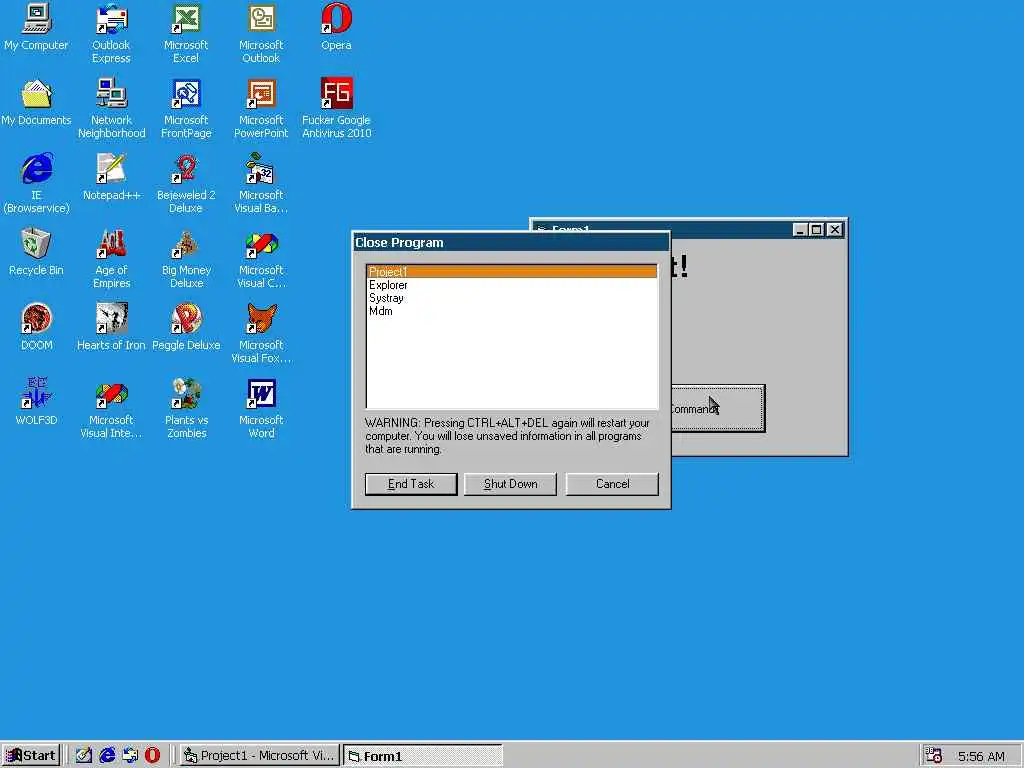1024x768 pixels.
Task: Select the Microsoft FrontPage shortcut
Action: click(186, 108)
